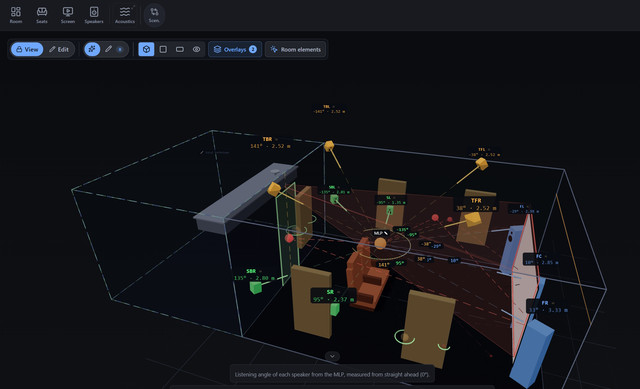Image resolution: width=640 pixels, height=389 pixels.
Task: Open the Acoustics section
Action: pos(125,15)
